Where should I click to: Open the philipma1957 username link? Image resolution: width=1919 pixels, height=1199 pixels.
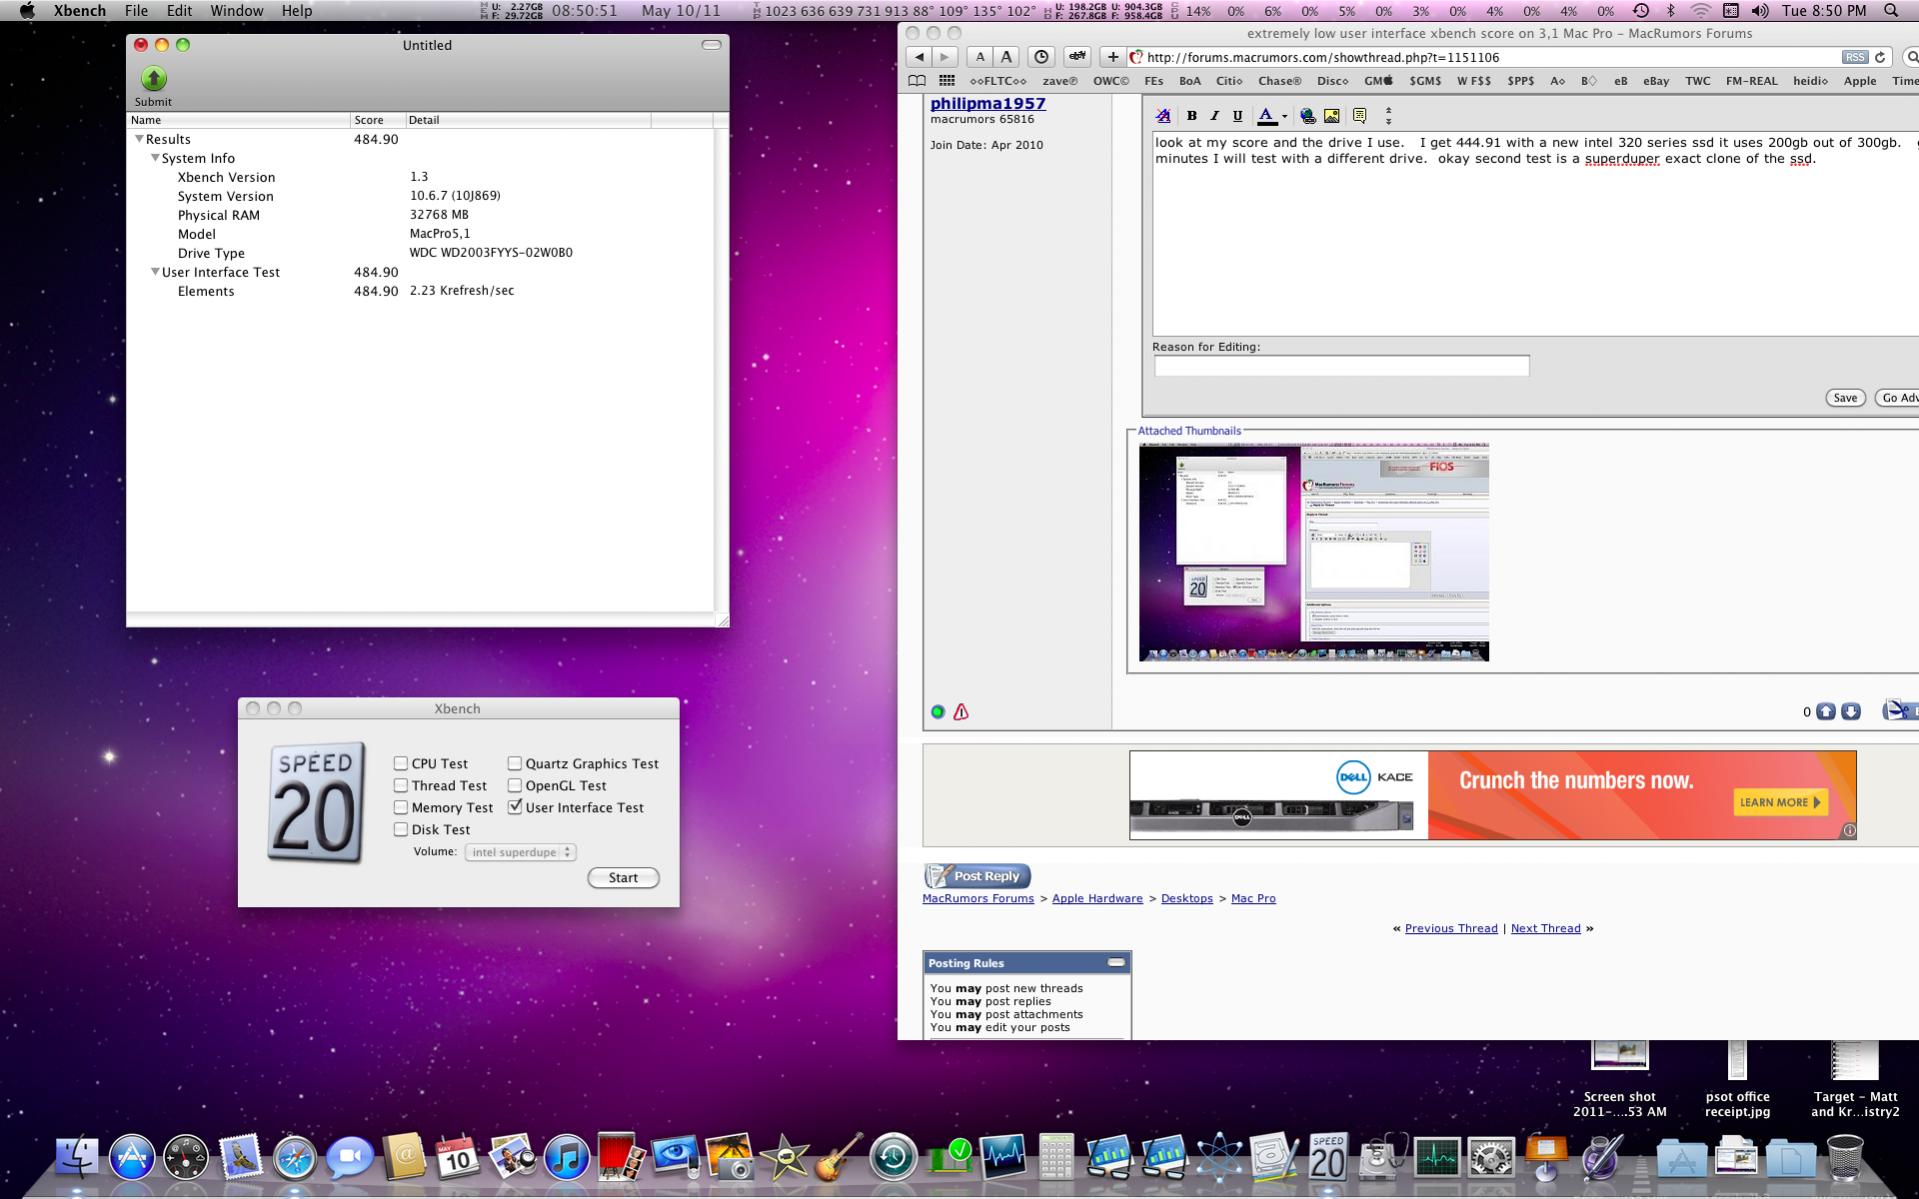coord(988,103)
